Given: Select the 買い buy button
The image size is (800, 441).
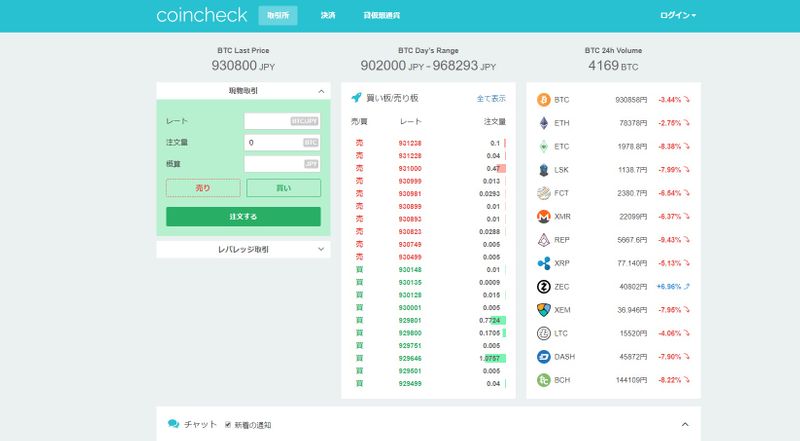Looking at the screenshot, I should pos(284,188).
